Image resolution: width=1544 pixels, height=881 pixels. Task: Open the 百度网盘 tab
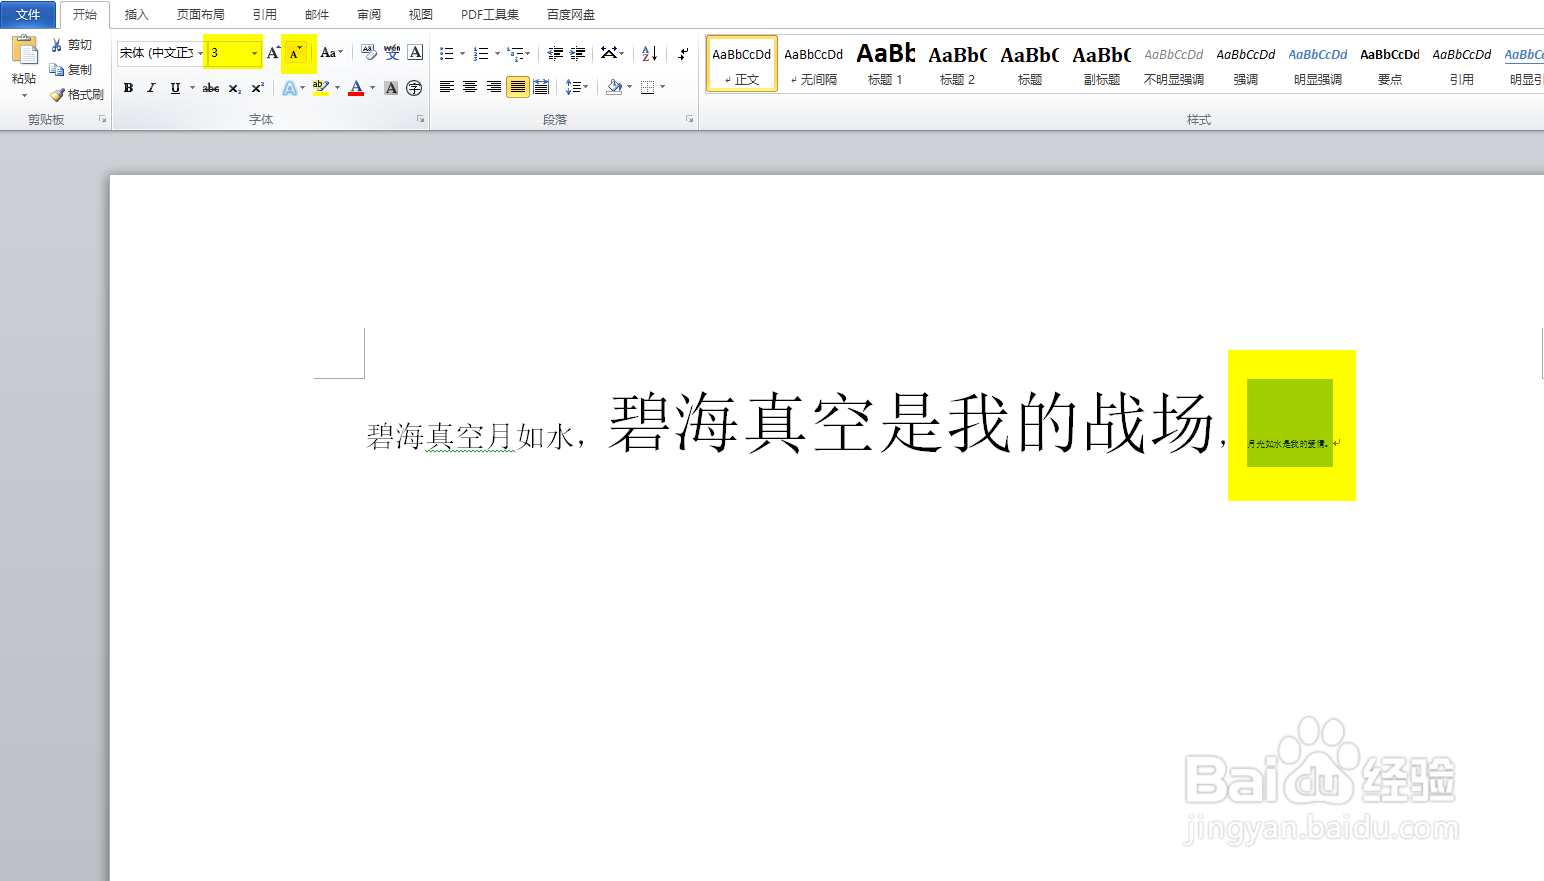coord(571,14)
